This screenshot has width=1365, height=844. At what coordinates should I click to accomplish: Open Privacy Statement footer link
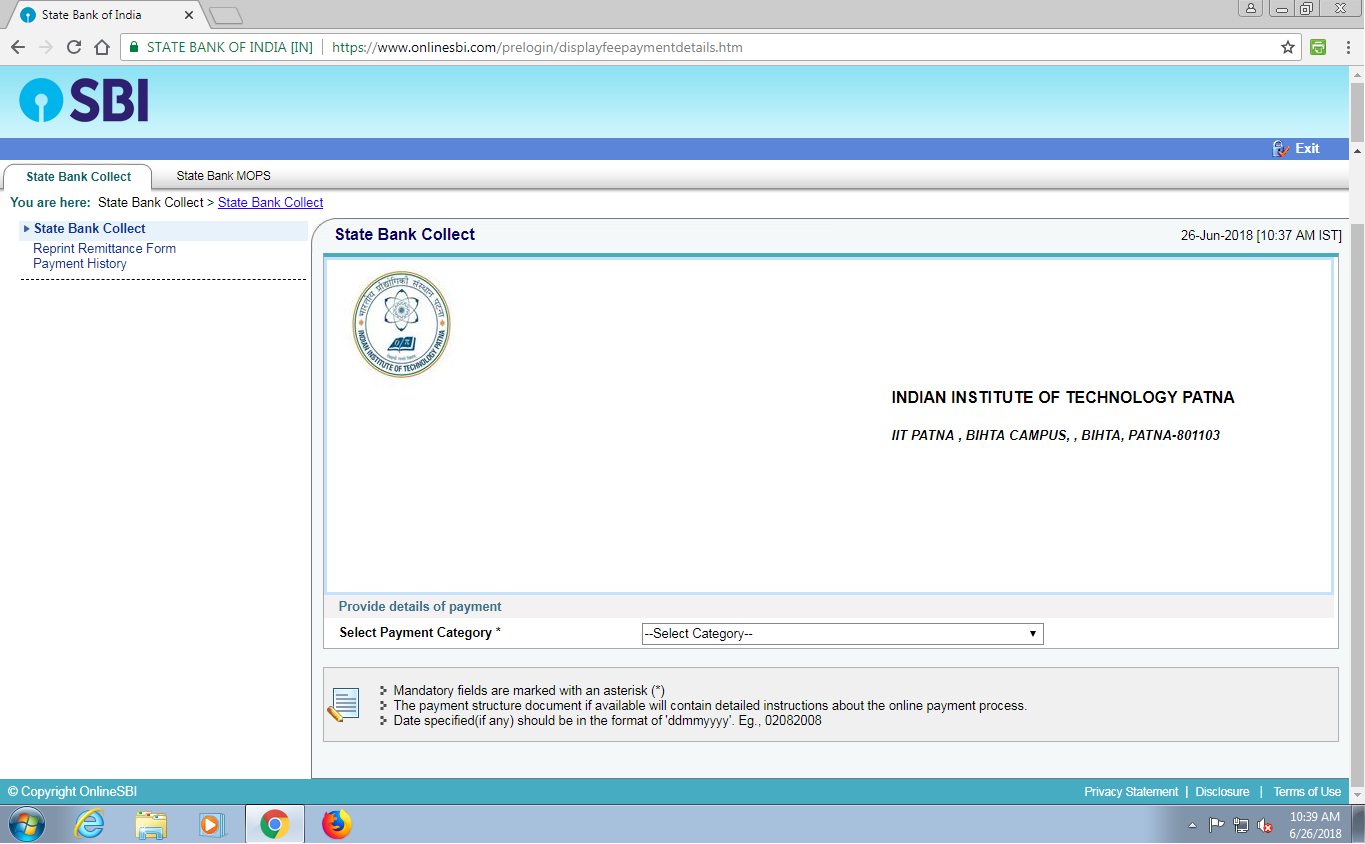[1131, 792]
